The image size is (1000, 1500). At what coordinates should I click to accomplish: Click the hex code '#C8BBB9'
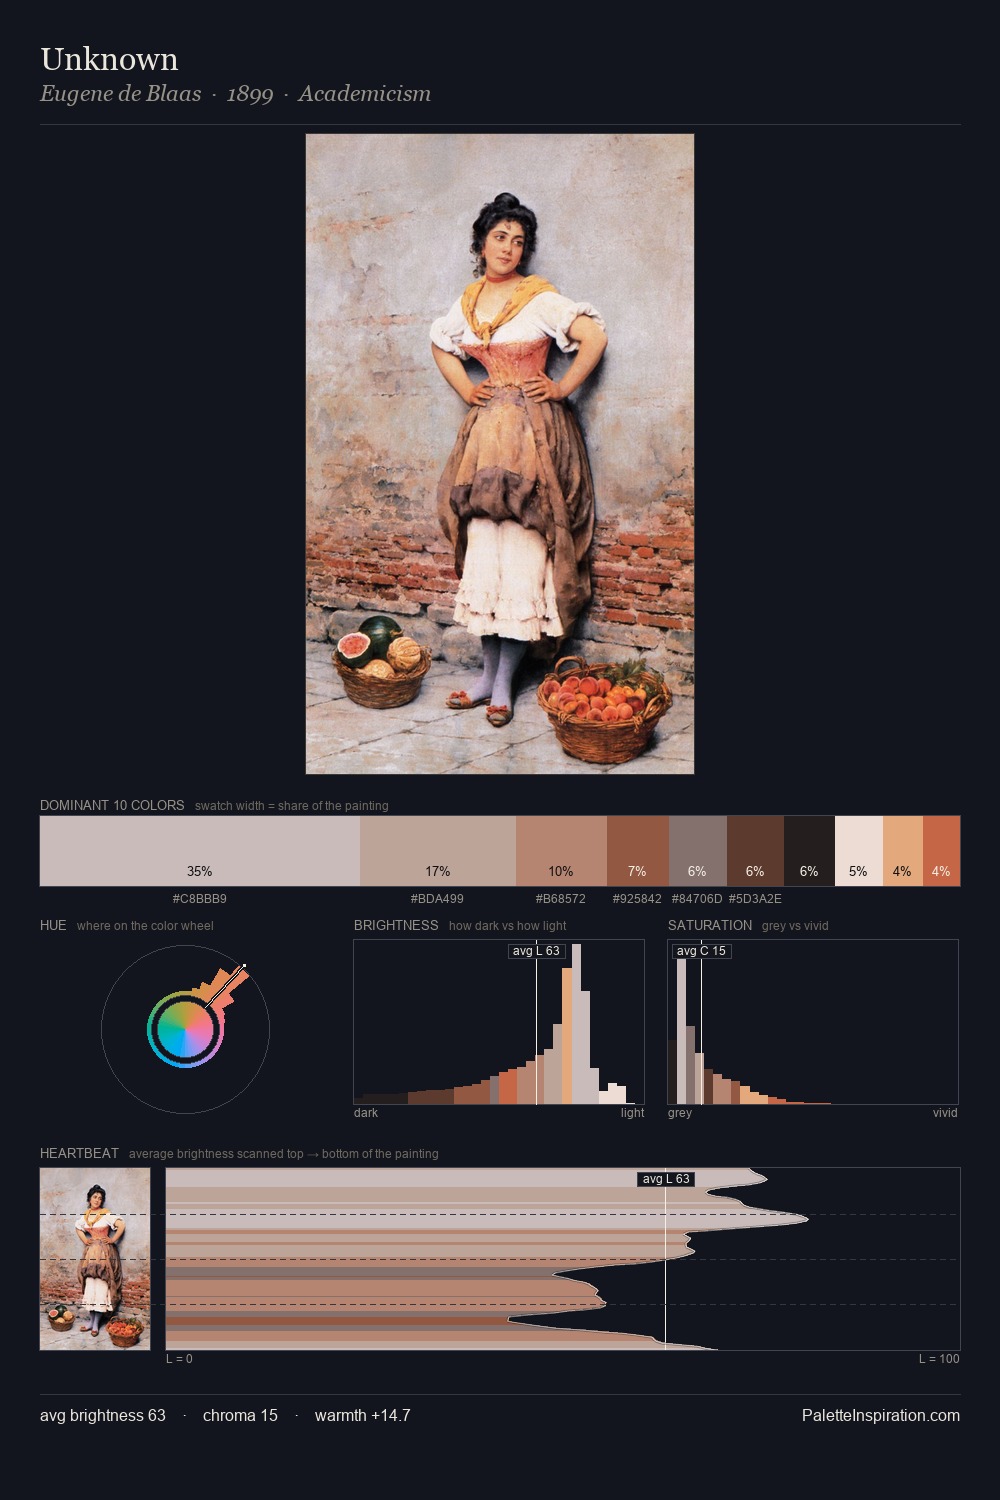(x=200, y=899)
